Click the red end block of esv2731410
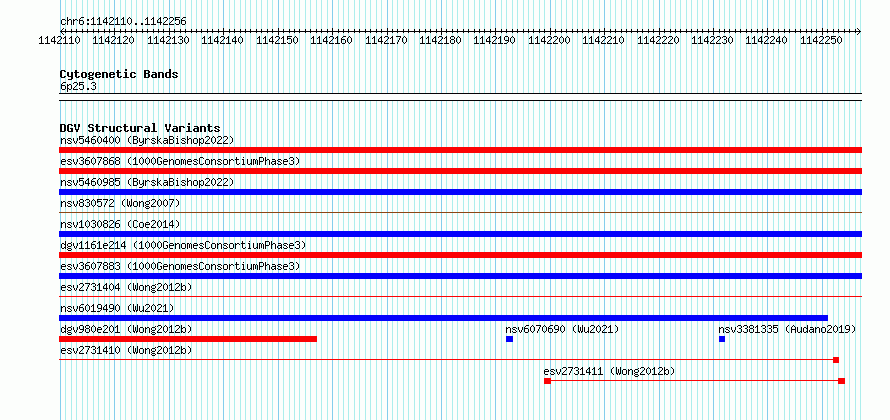 pos(836,360)
